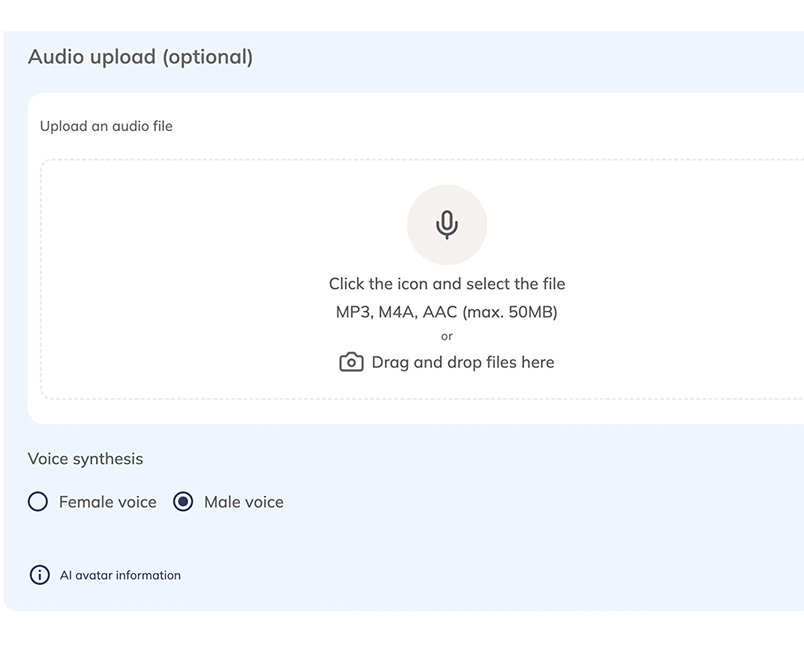Viewport: 804px width, 656px height.
Task: Click the "or" separator in the upload box
Action: click(x=446, y=336)
